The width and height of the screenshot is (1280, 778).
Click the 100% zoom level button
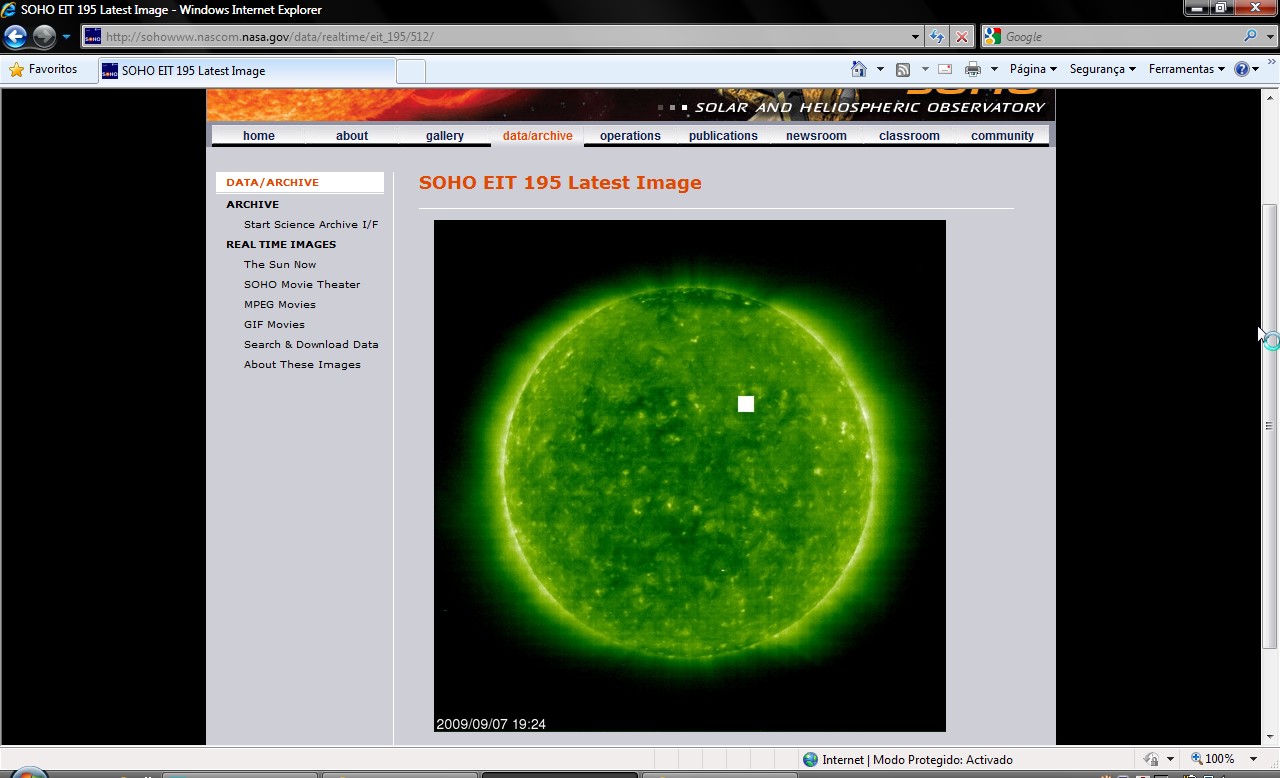click(x=1212, y=760)
